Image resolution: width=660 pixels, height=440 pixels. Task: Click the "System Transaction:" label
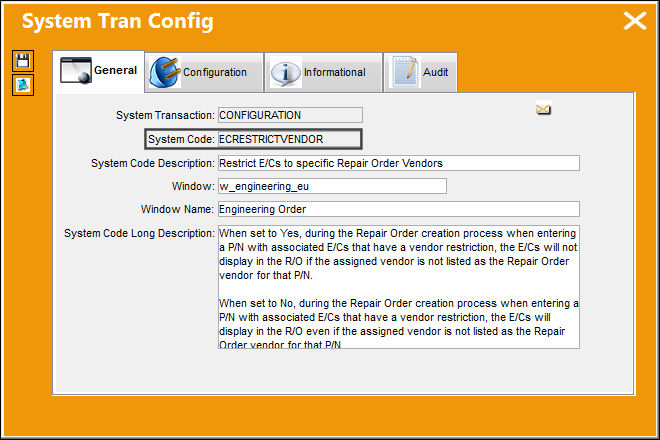[165, 115]
